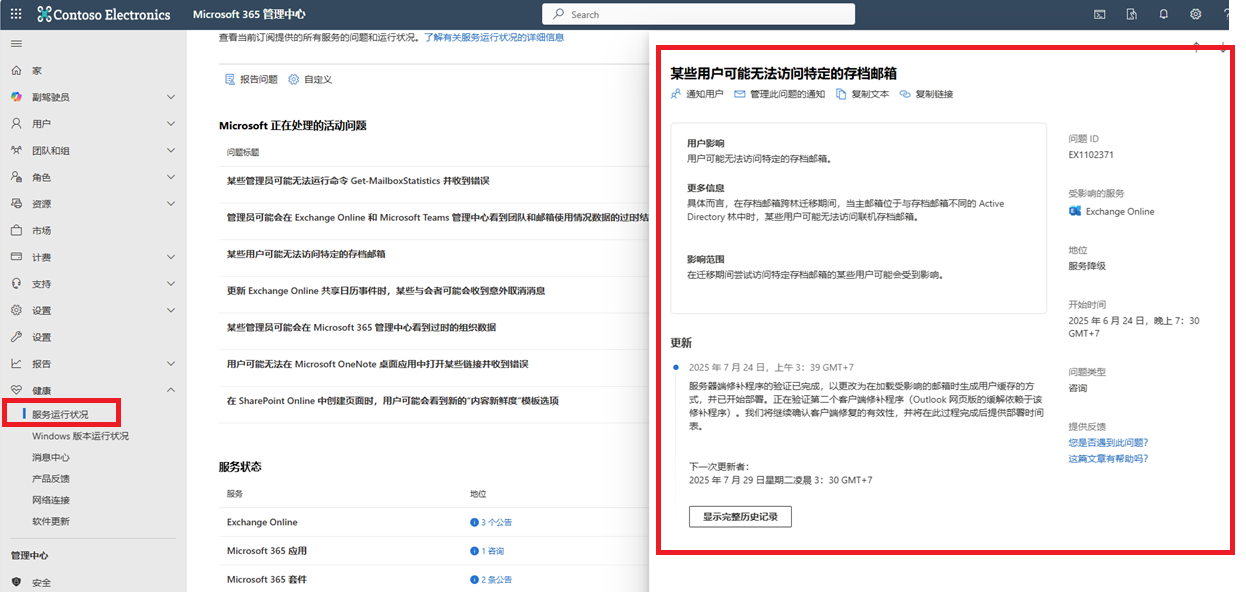Collapse the 健康 section chevron
This screenshot has width=1246, height=592.
click(170, 390)
